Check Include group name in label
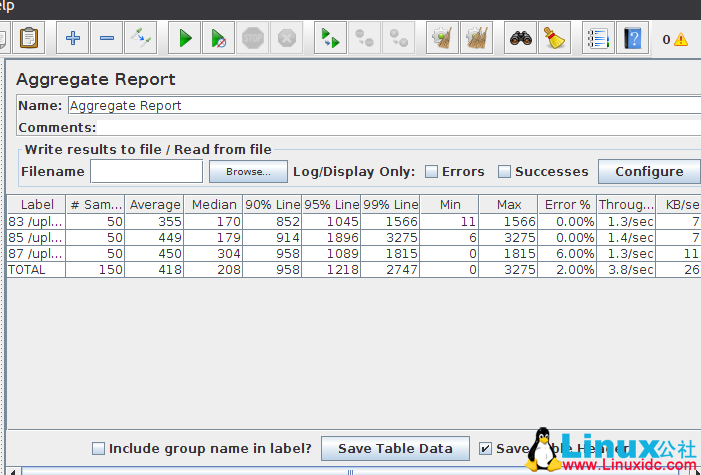701x475 pixels. click(x=98, y=449)
